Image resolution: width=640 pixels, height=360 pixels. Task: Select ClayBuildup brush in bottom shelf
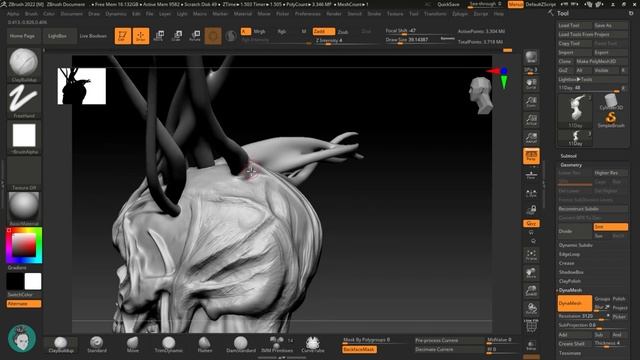tap(61, 344)
